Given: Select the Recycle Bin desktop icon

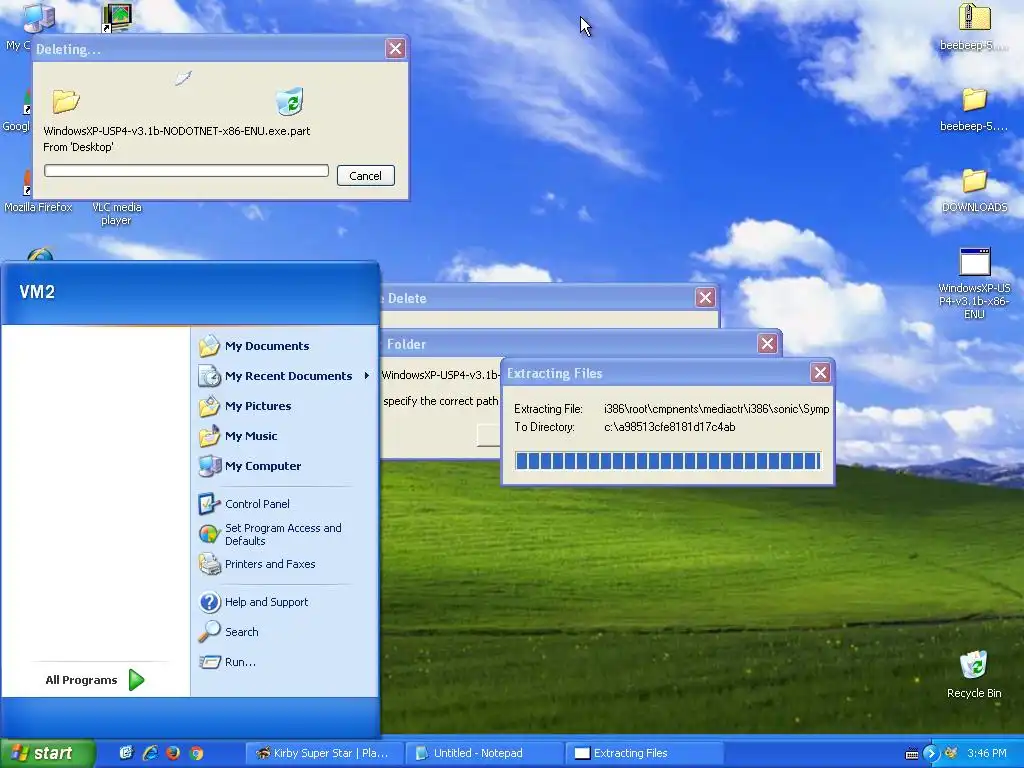Looking at the screenshot, I should click(x=974, y=674).
